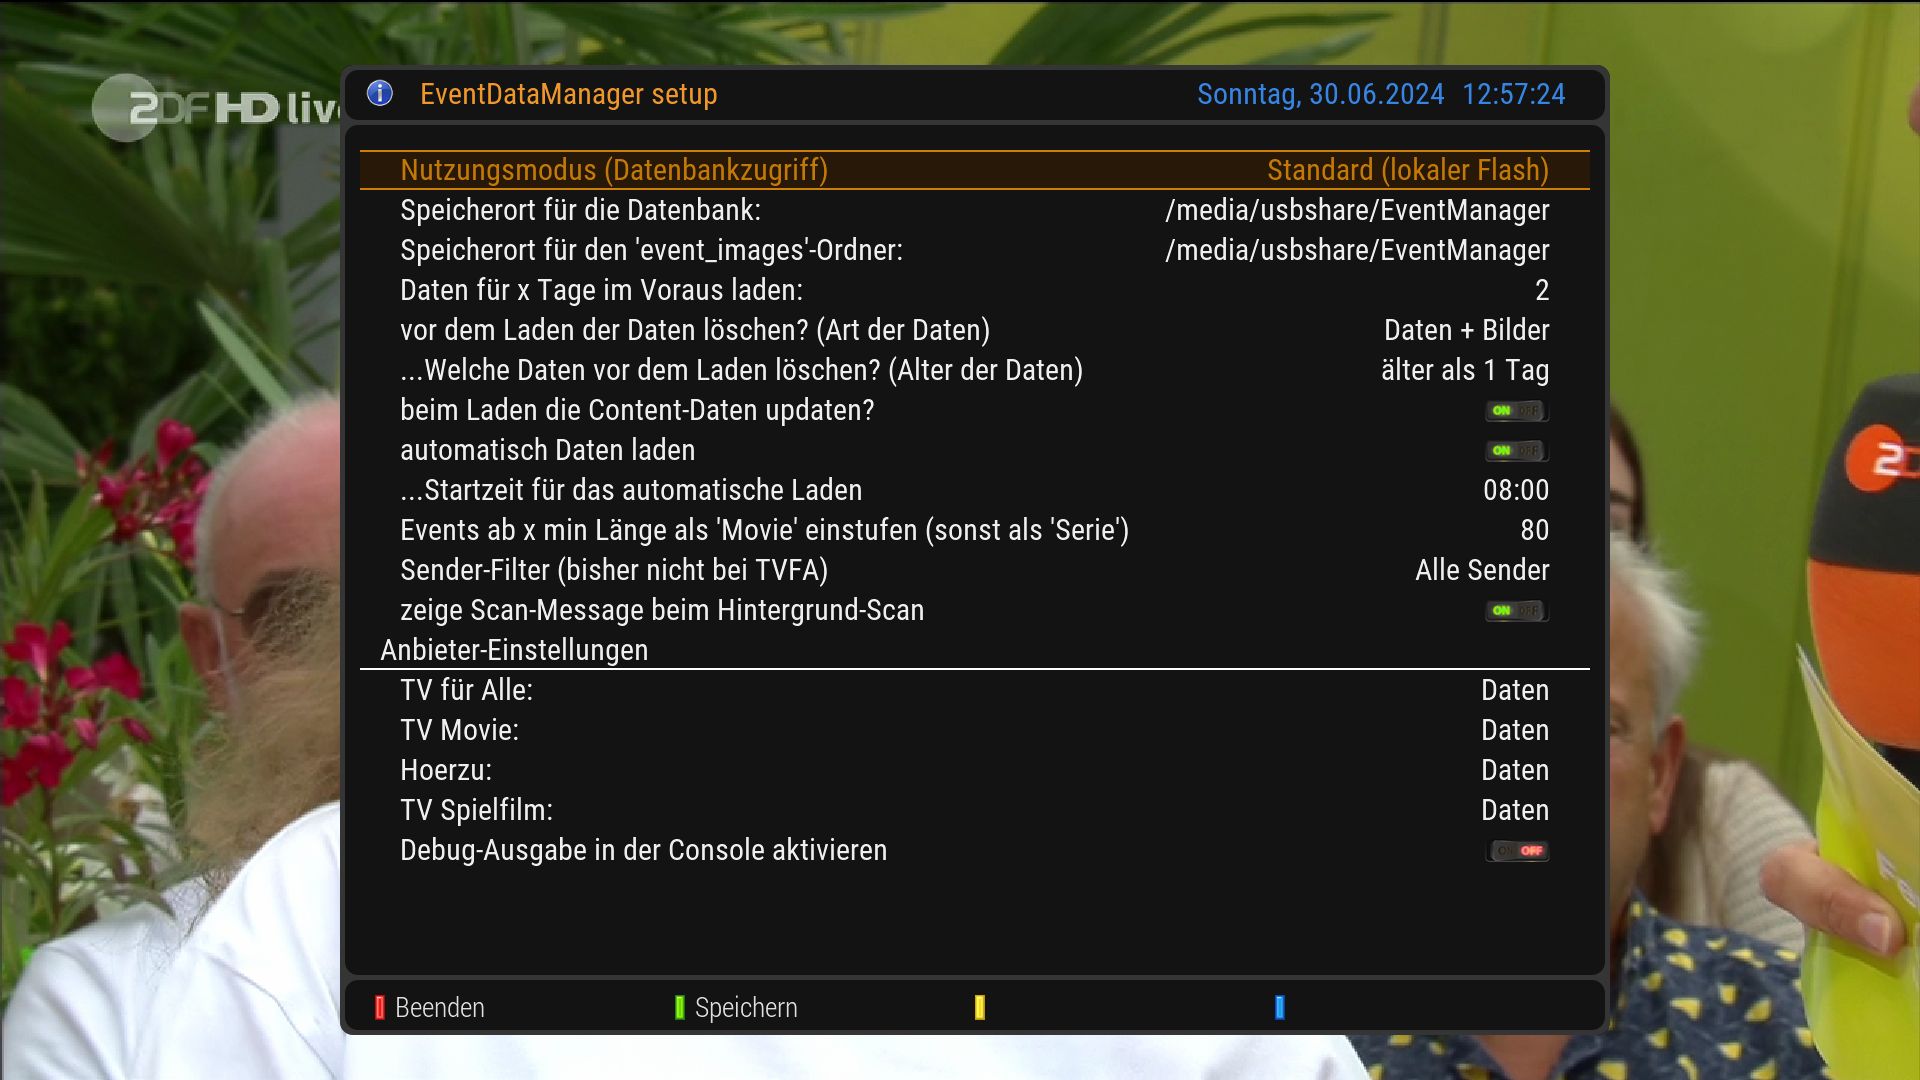The width and height of the screenshot is (1920, 1080).
Task: Select the 'TV für Alle' provider row
Action: click(466, 690)
